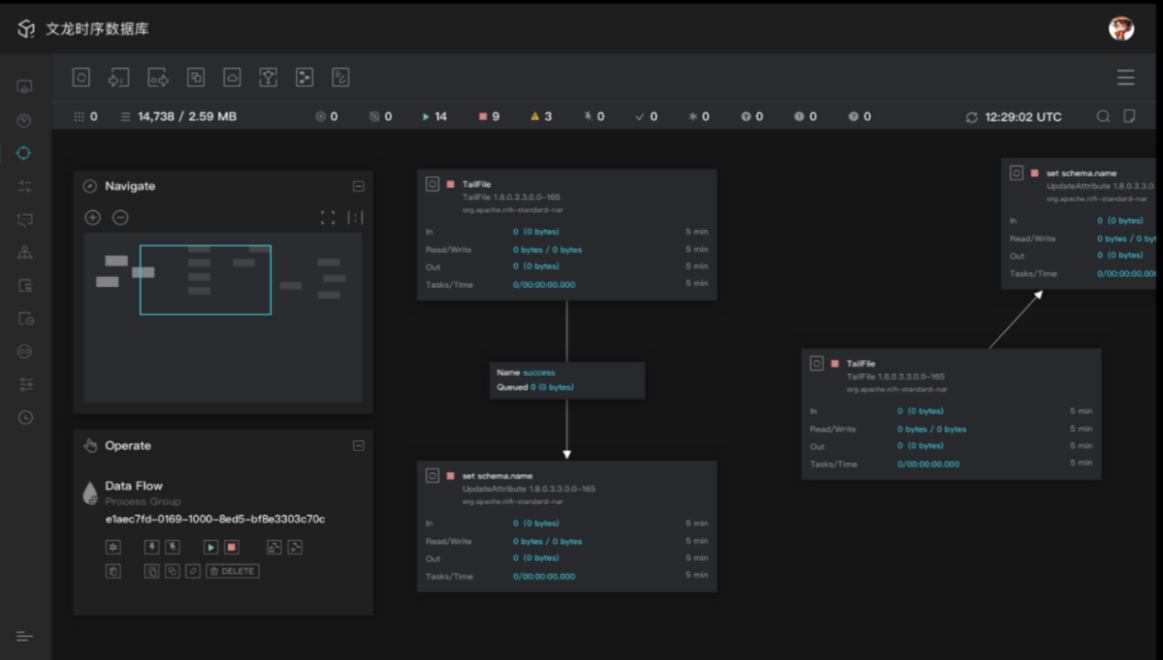
Task: Click Read/Write value on top-left TailFile
Action: pyautogui.click(x=547, y=250)
